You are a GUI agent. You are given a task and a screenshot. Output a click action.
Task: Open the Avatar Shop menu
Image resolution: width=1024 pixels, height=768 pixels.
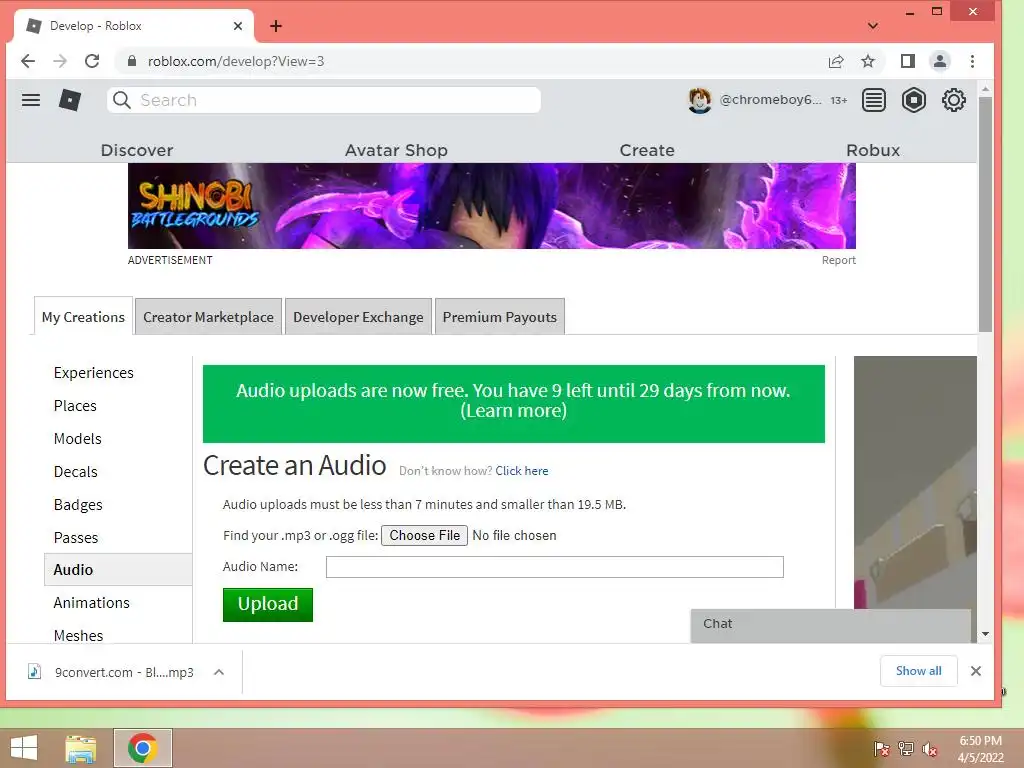[396, 150]
